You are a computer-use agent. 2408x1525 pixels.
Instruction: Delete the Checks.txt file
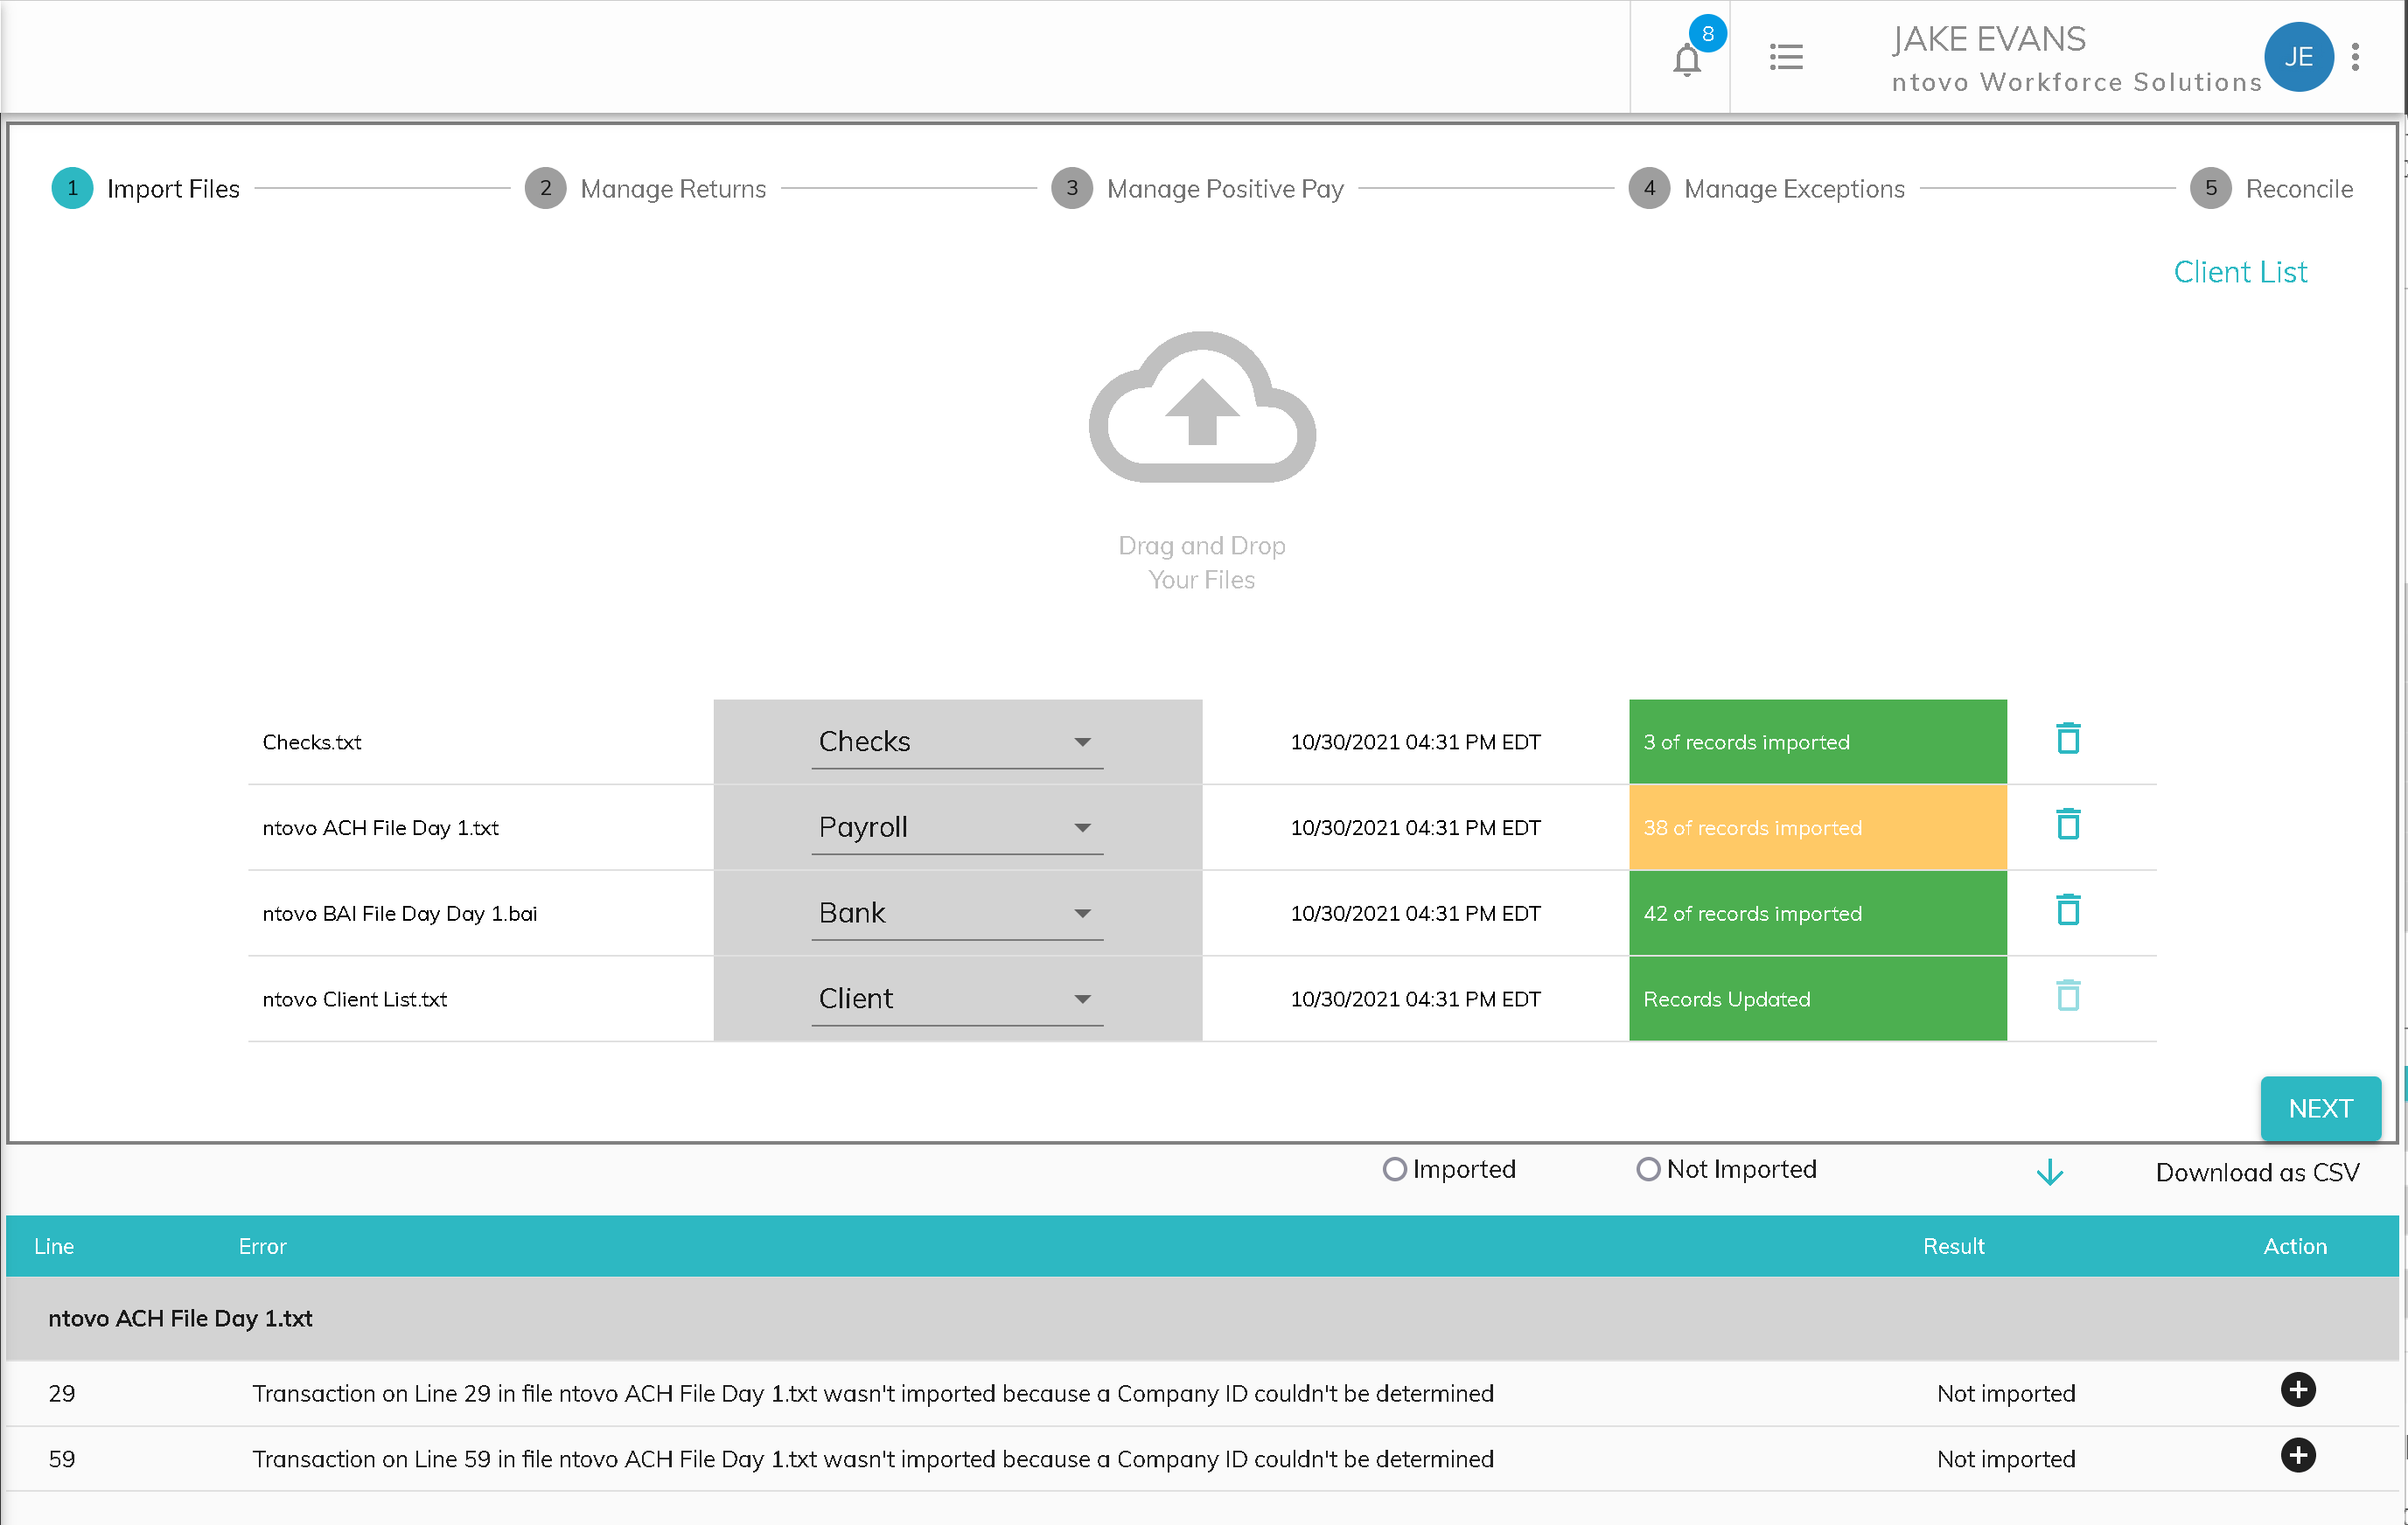tap(2067, 739)
